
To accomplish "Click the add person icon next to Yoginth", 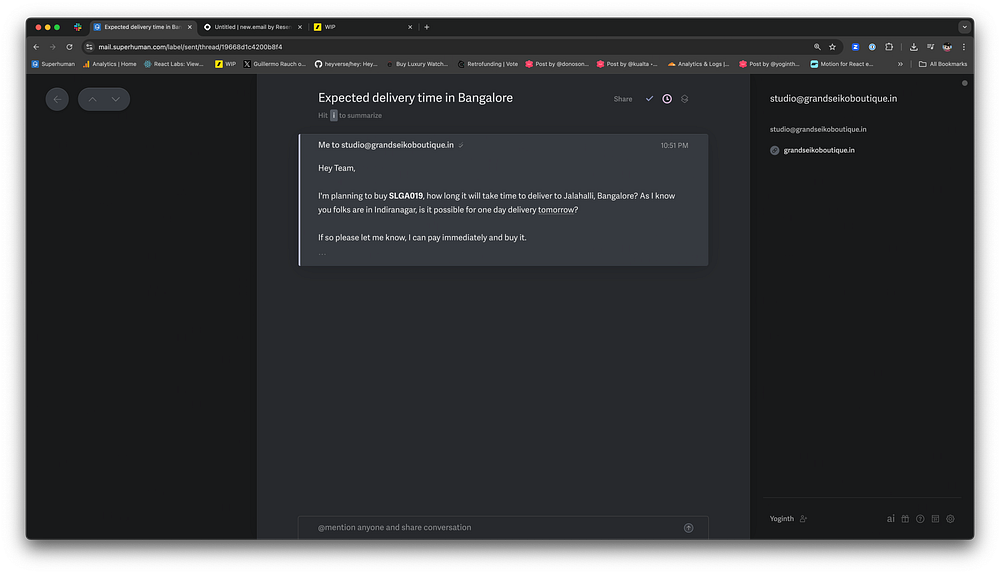I will 804,519.
